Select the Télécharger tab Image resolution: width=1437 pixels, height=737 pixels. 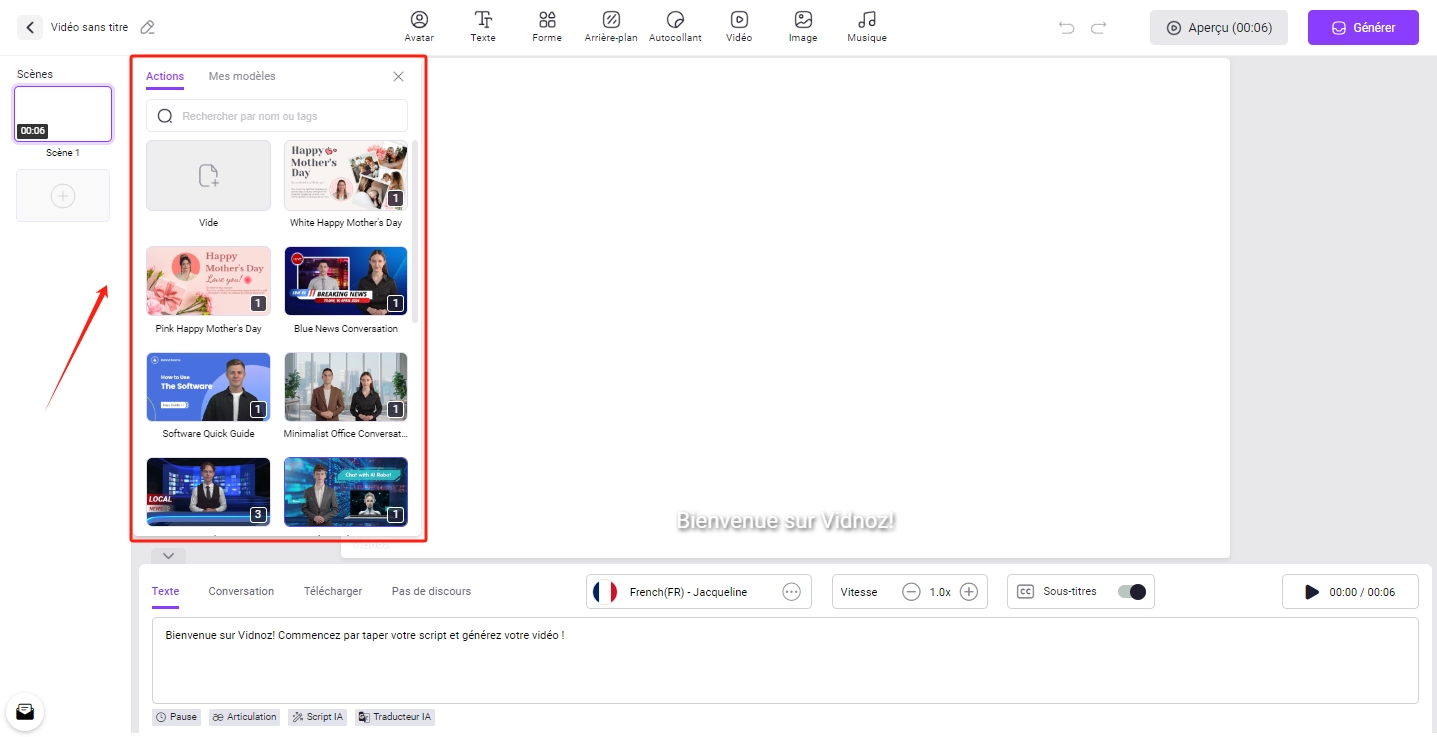pos(333,592)
